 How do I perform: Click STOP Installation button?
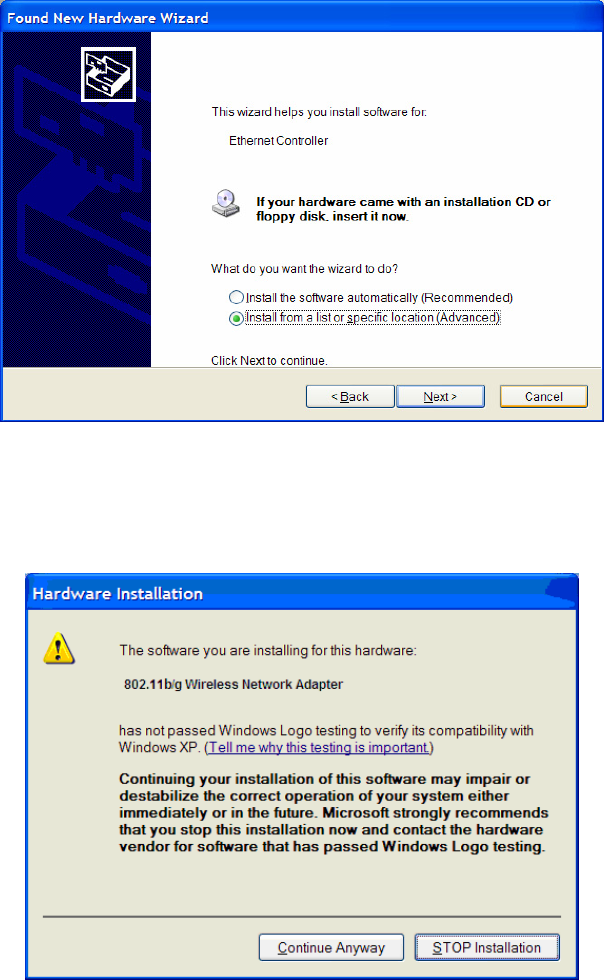point(486,948)
